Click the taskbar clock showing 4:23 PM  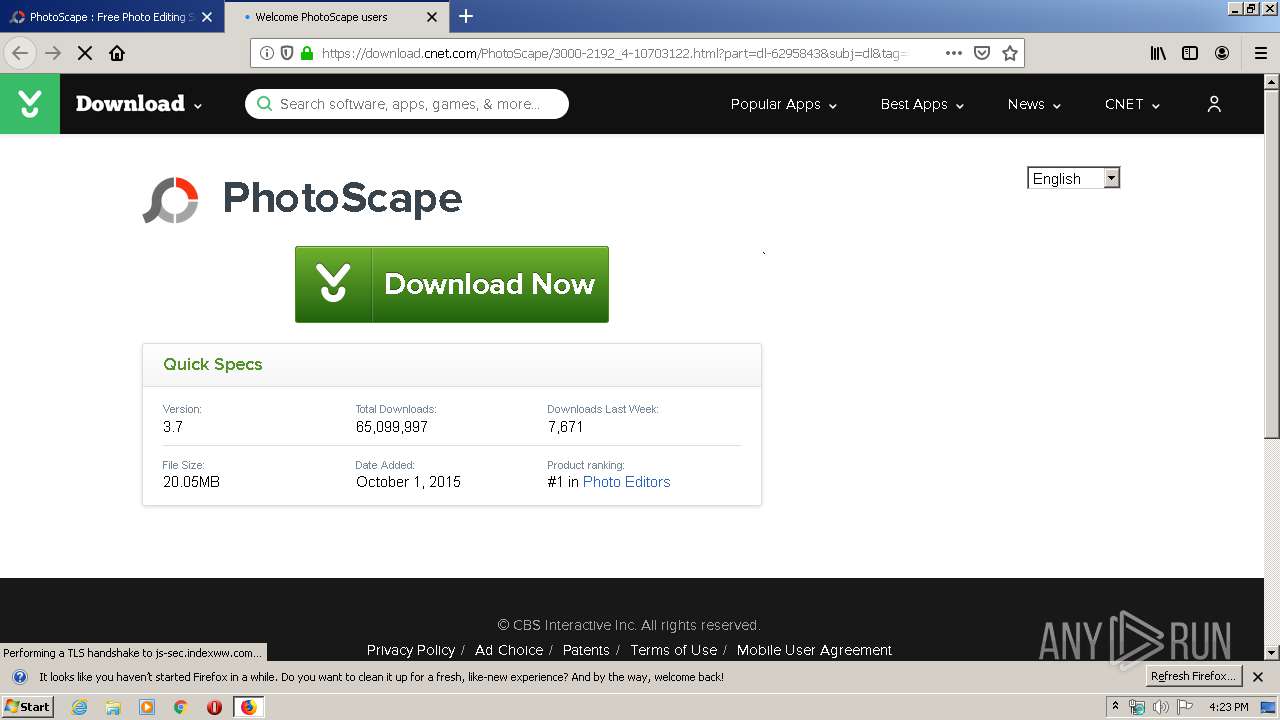point(1229,707)
